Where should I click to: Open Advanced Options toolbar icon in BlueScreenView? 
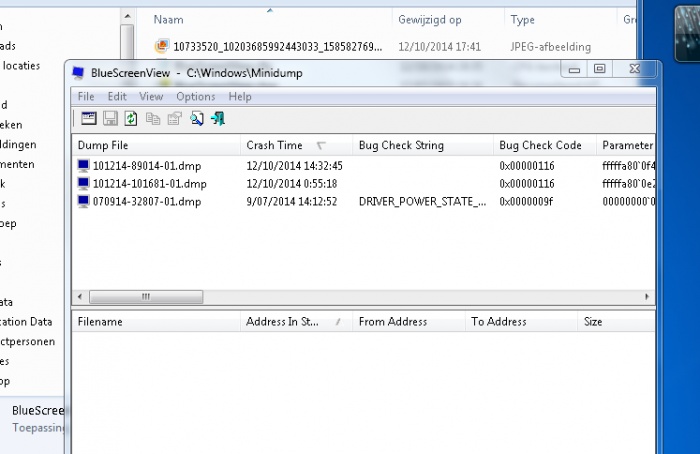point(89,119)
